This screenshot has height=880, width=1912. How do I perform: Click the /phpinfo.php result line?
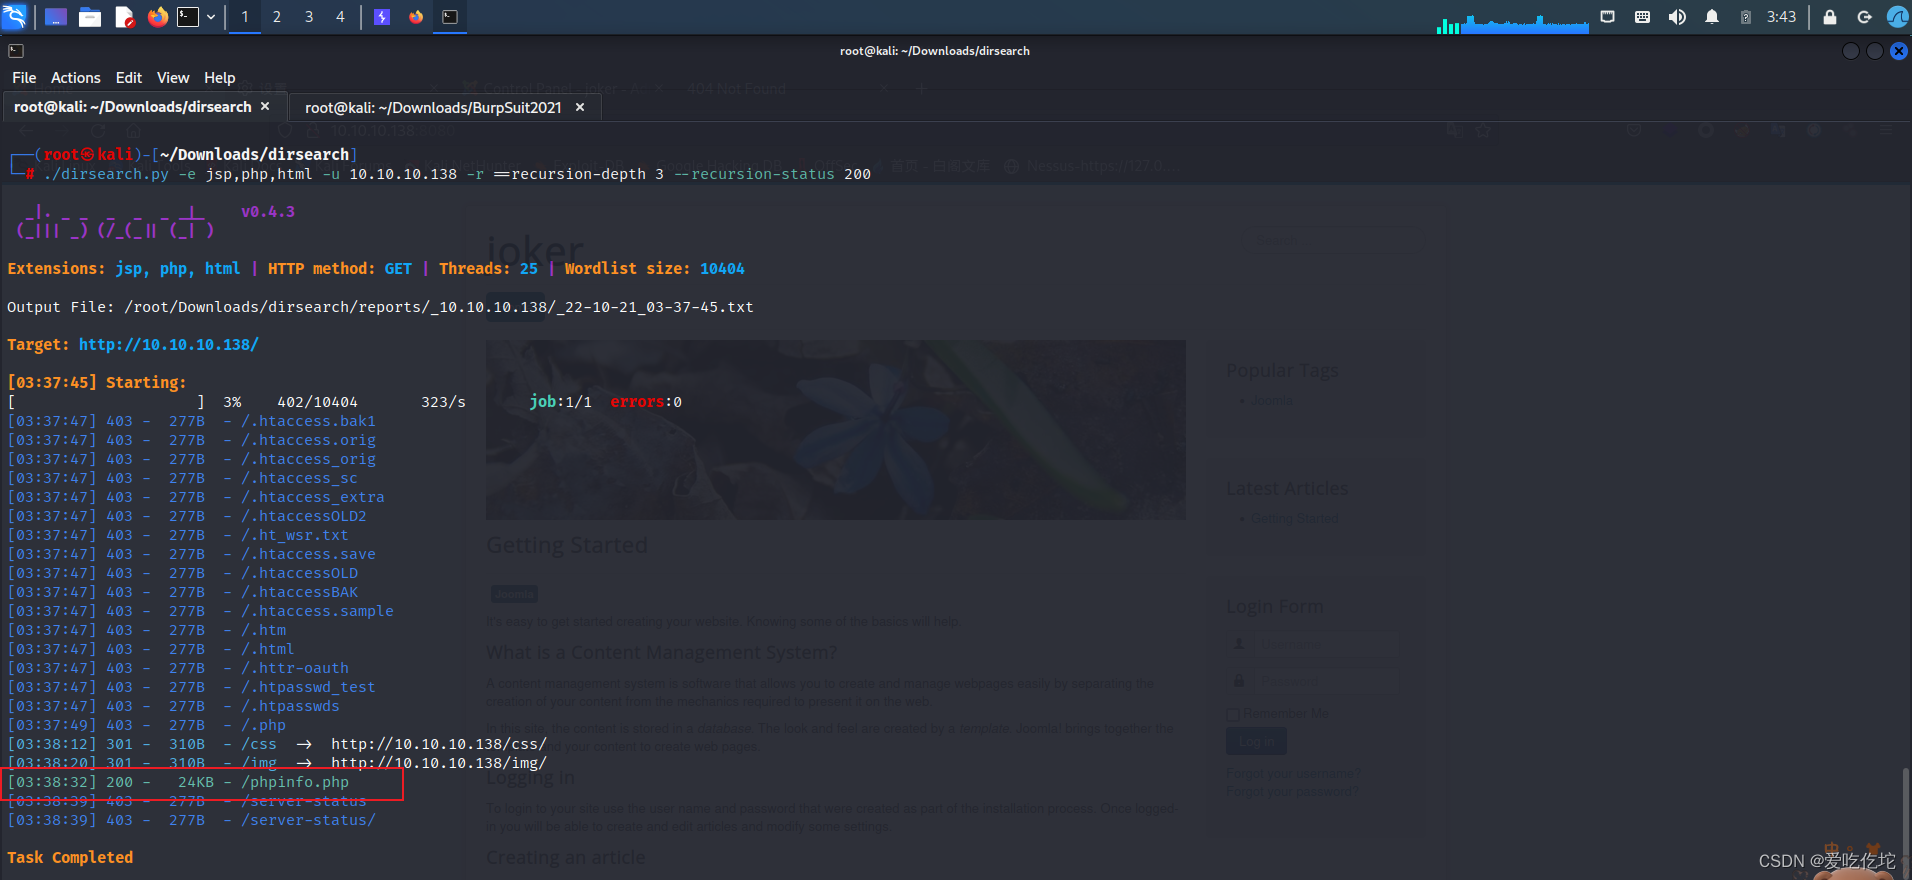point(178,783)
